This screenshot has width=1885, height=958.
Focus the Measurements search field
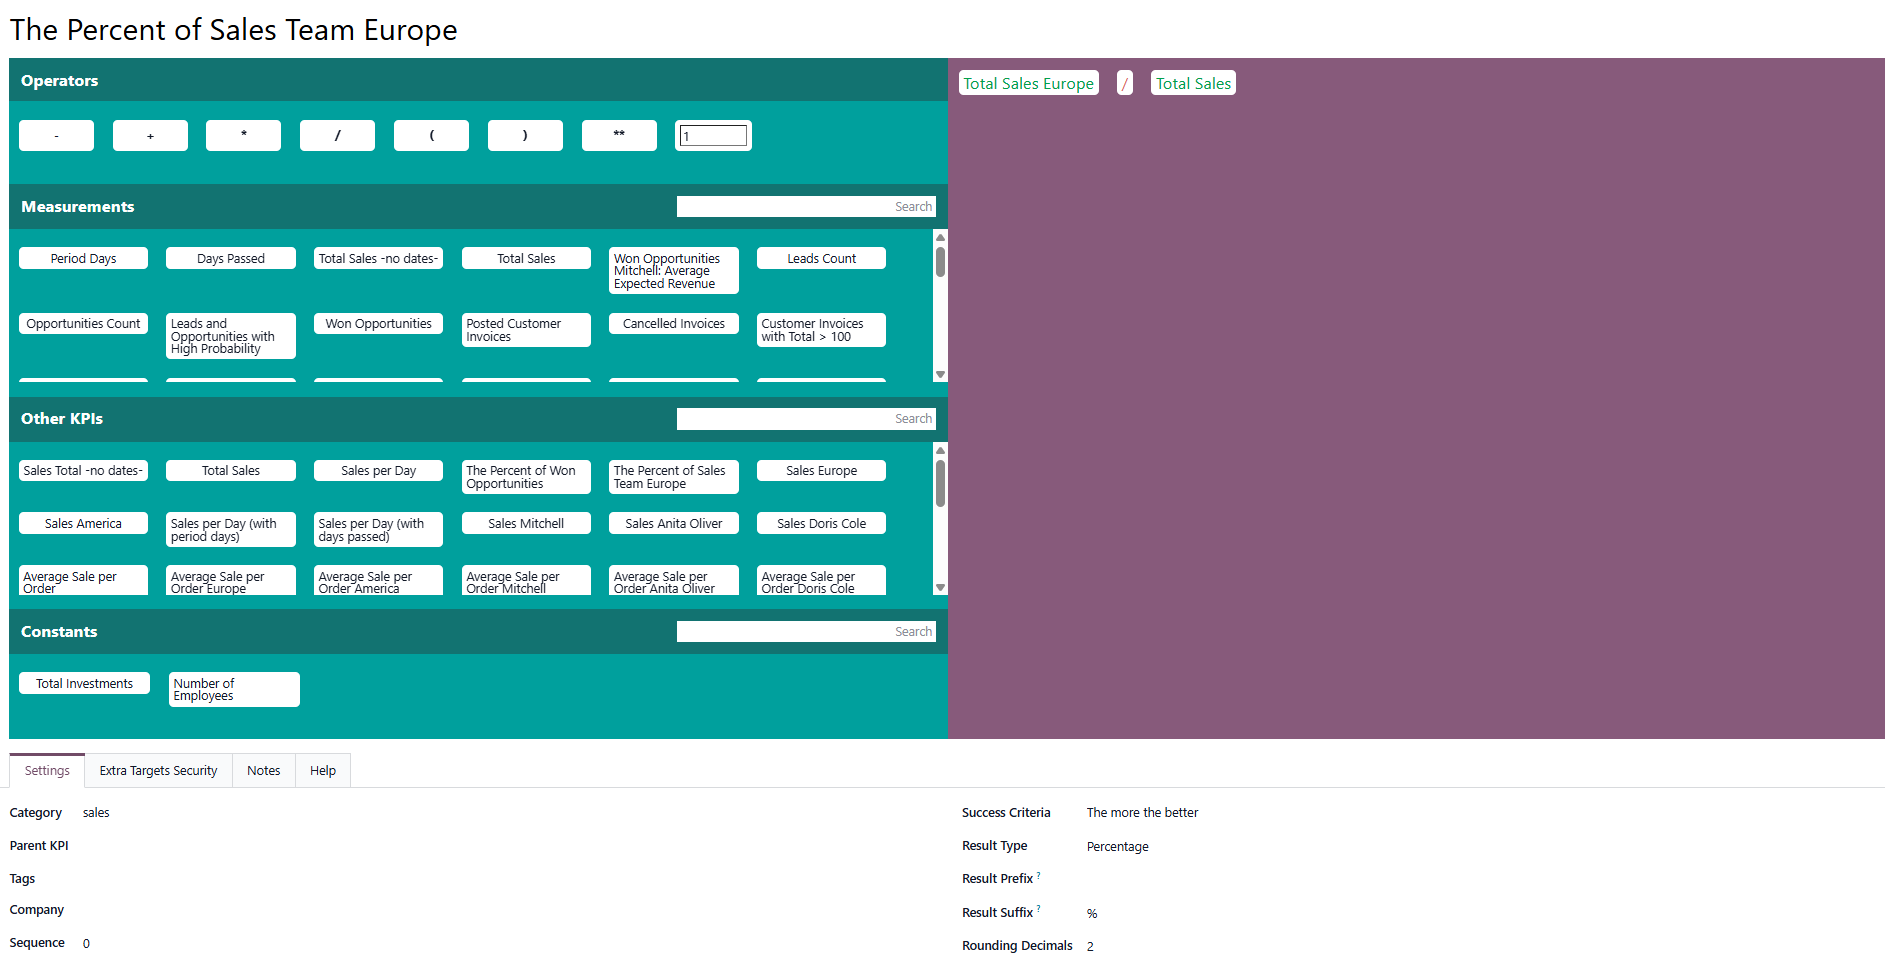tap(805, 206)
